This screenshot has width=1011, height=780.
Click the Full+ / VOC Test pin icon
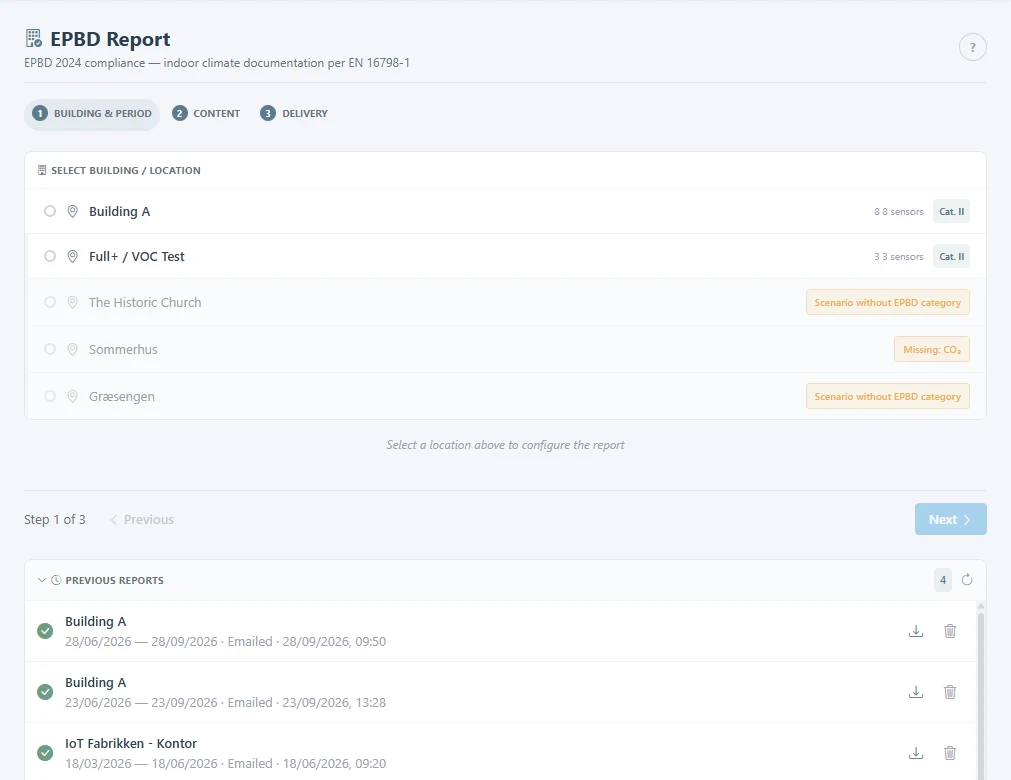72,257
